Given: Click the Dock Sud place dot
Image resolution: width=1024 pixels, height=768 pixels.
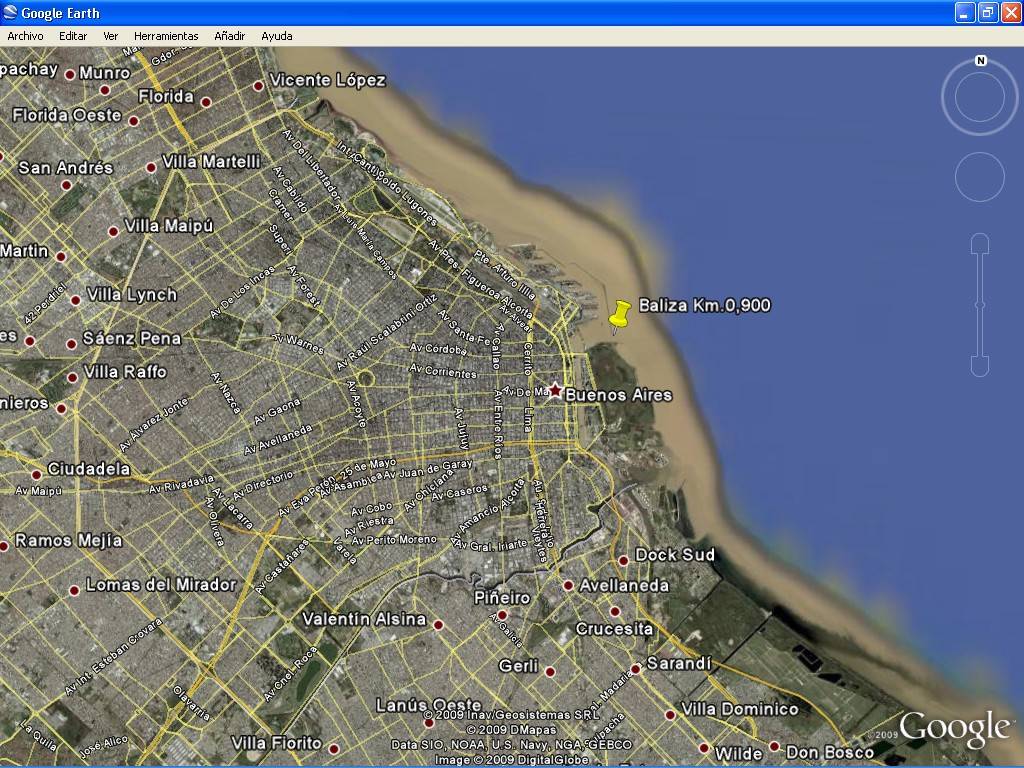Looking at the screenshot, I should pyautogui.click(x=624, y=560).
